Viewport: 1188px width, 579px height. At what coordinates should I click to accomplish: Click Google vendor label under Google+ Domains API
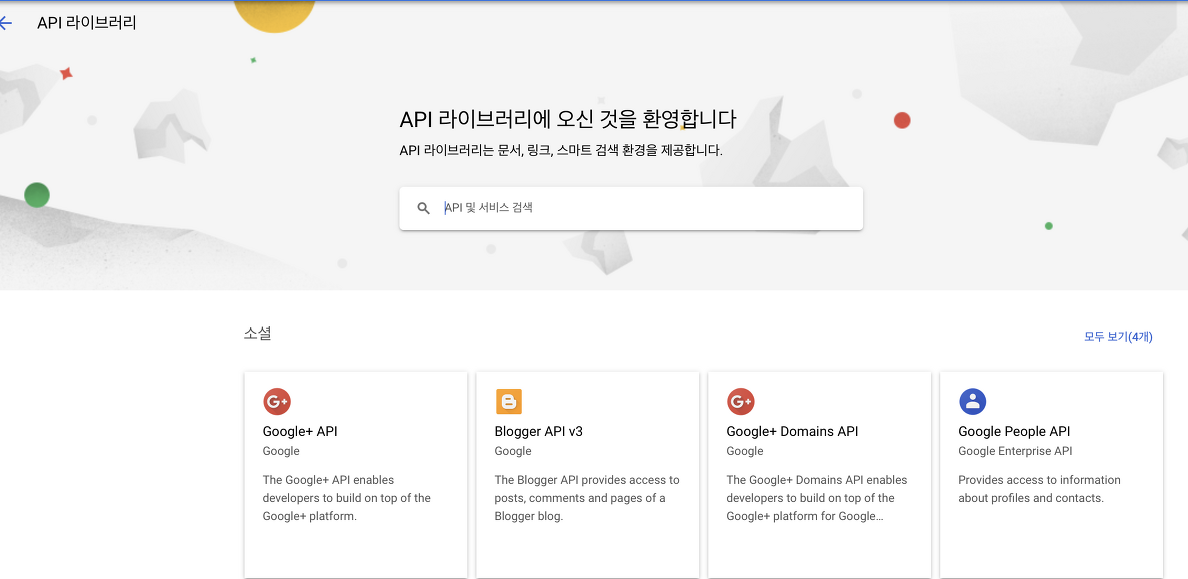coord(745,451)
